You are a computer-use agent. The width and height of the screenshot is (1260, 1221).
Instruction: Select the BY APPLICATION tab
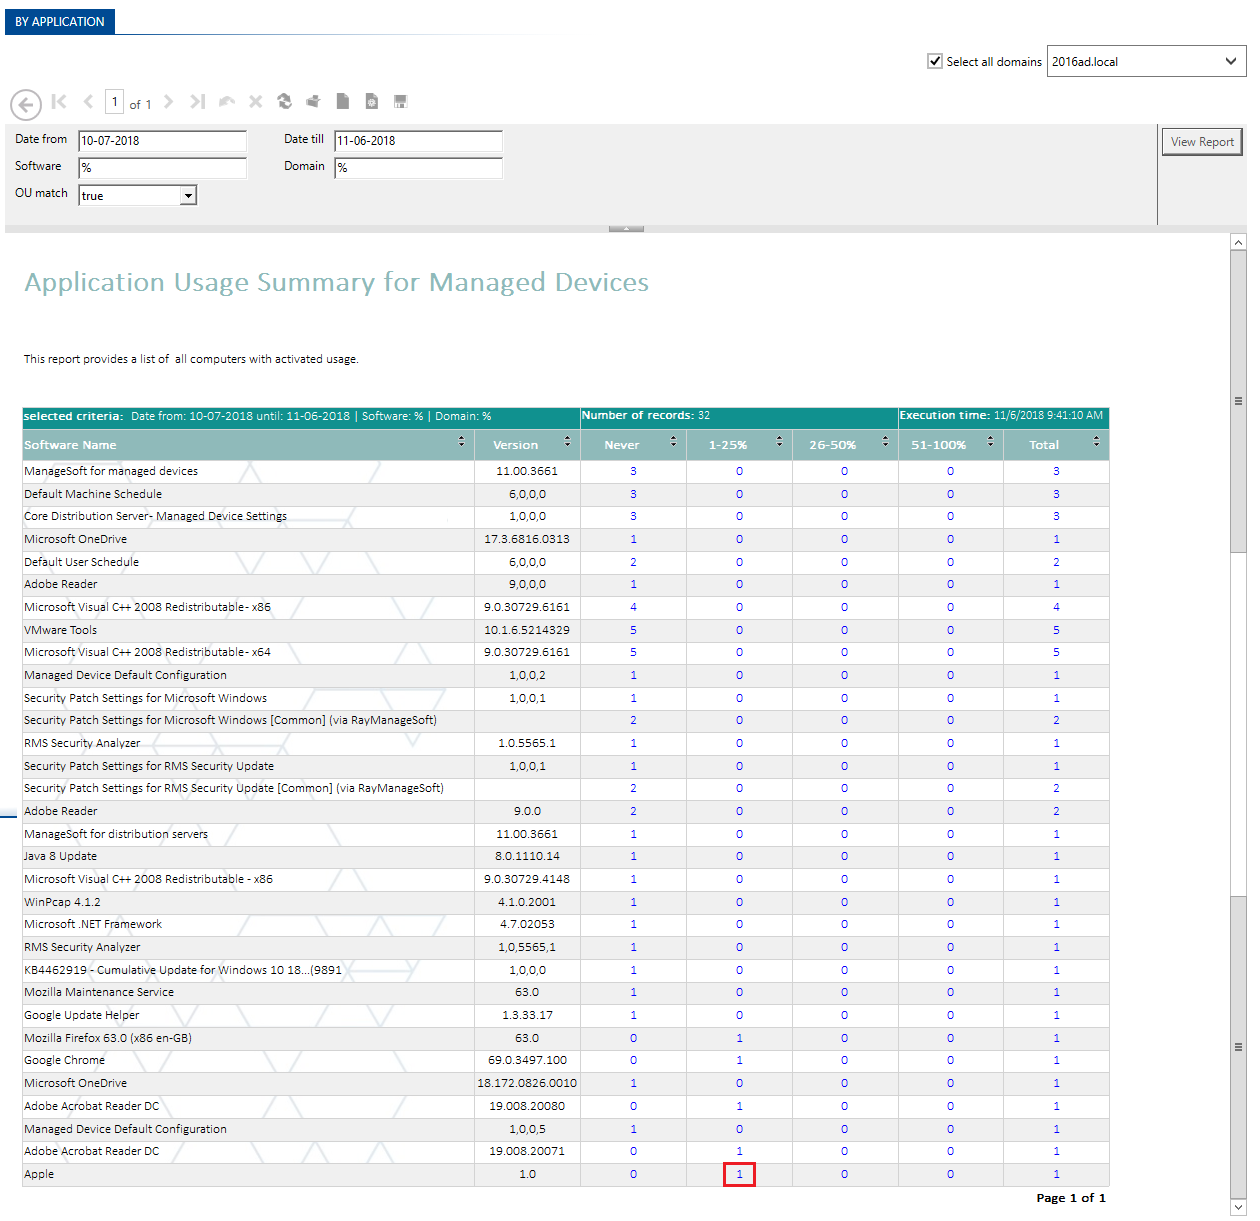tap(60, 21)
